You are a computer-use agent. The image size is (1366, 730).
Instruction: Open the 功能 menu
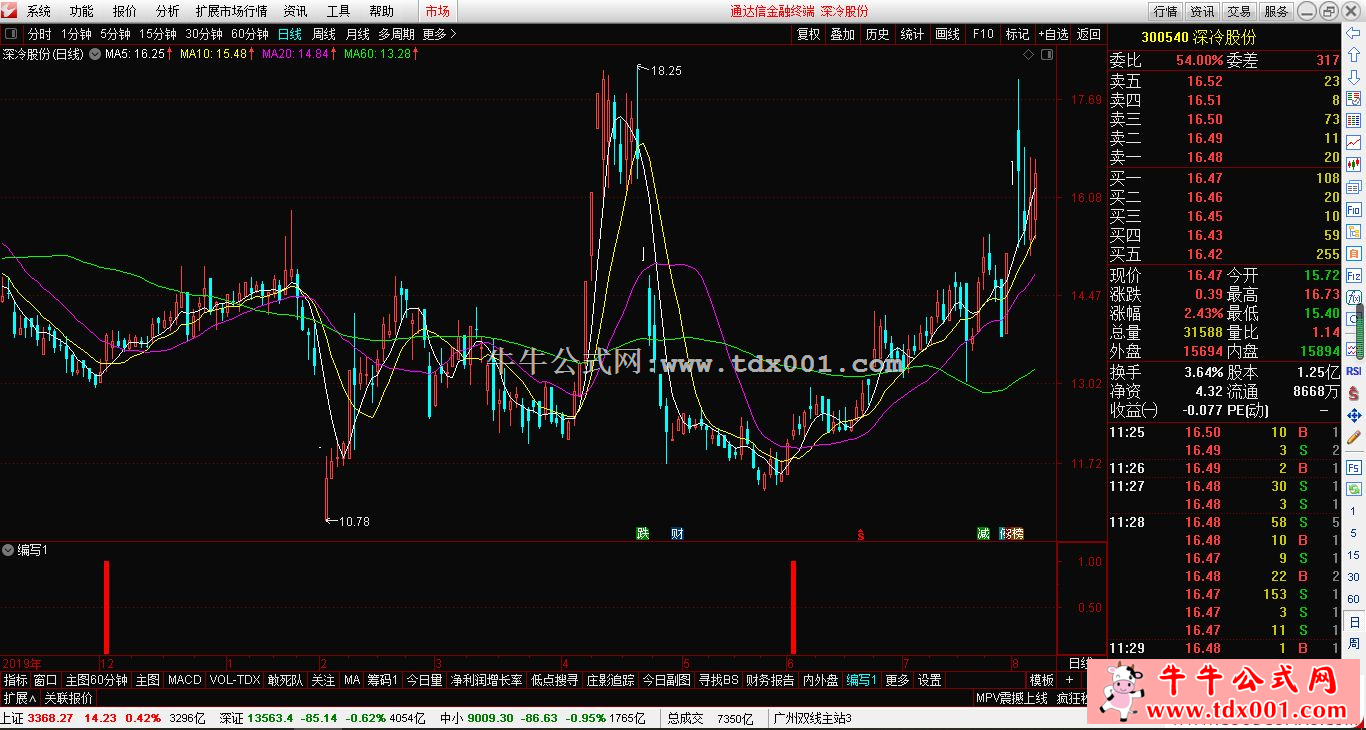[82, 12]
